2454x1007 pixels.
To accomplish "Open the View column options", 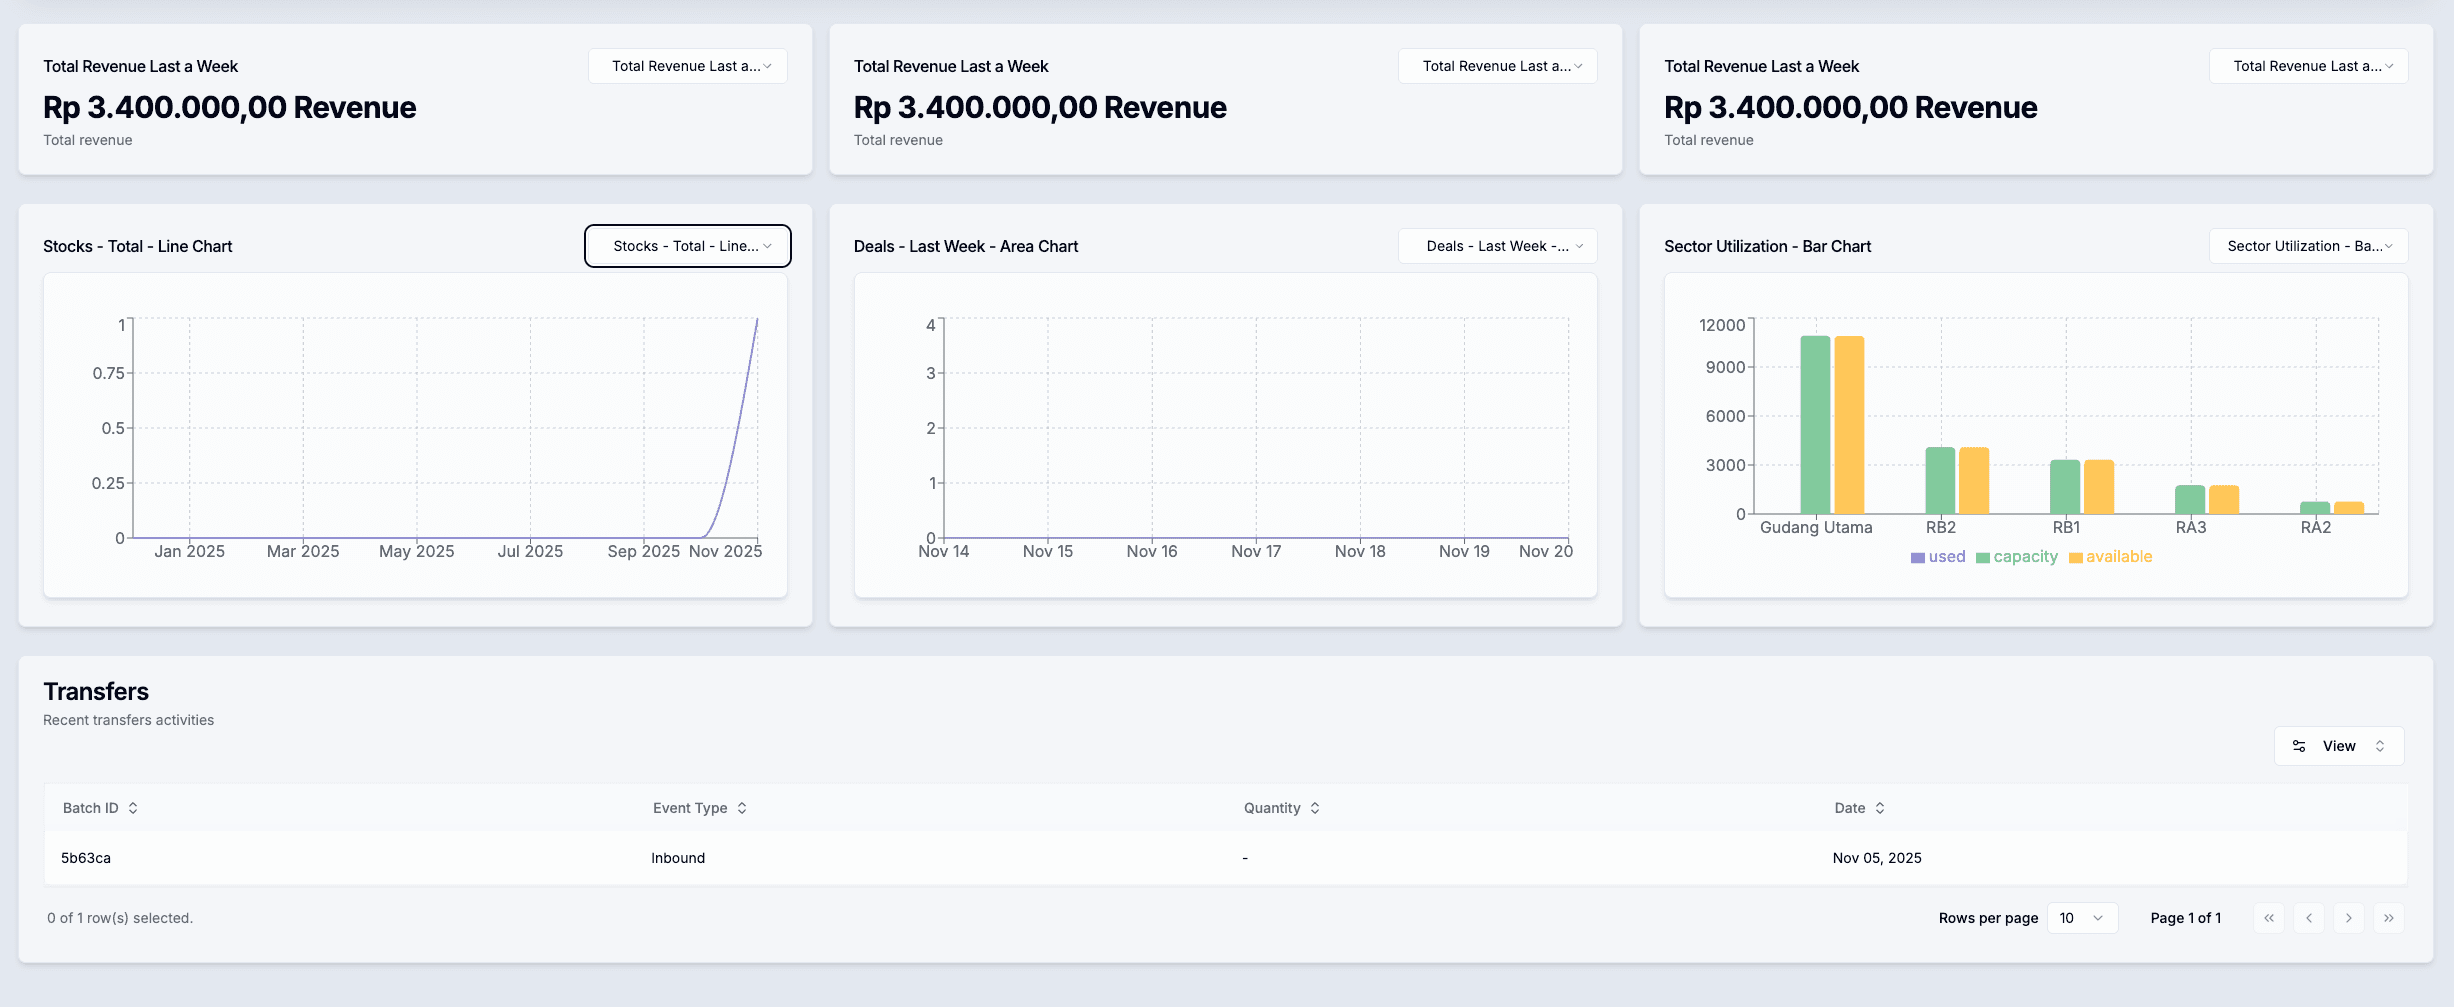I will click(x=2338, y=745).
